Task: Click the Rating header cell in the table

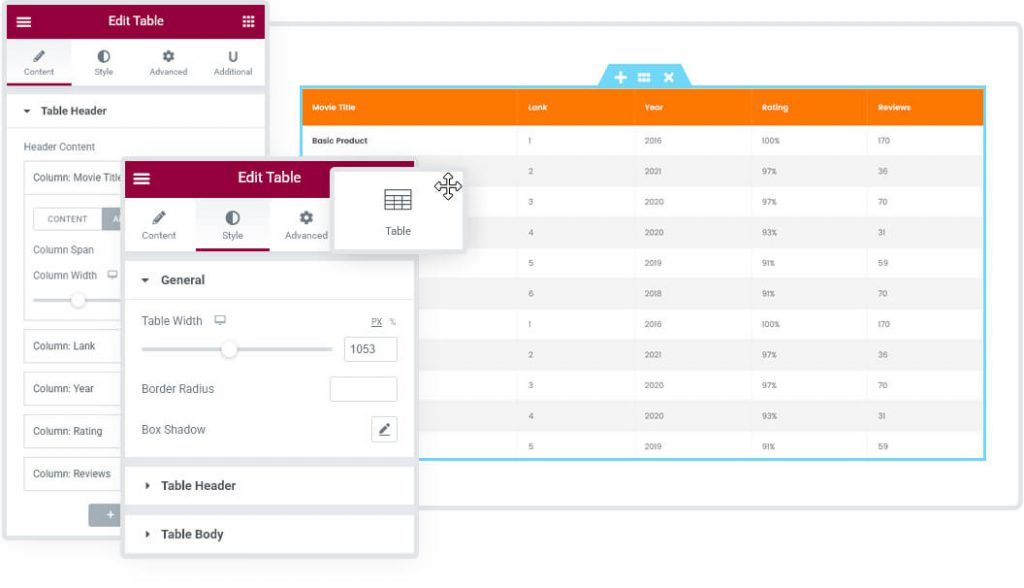Action: pos(809,107)
